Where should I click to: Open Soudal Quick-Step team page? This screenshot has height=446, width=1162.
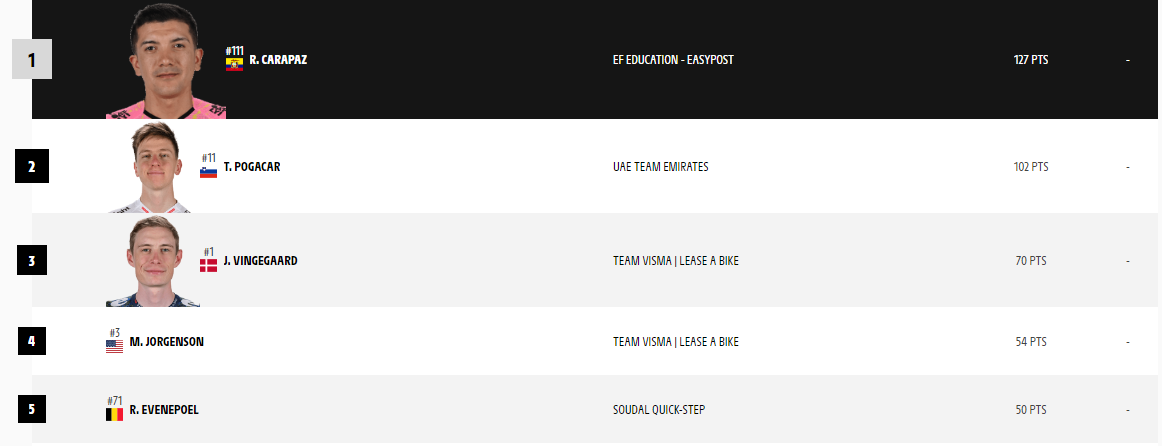659,410
